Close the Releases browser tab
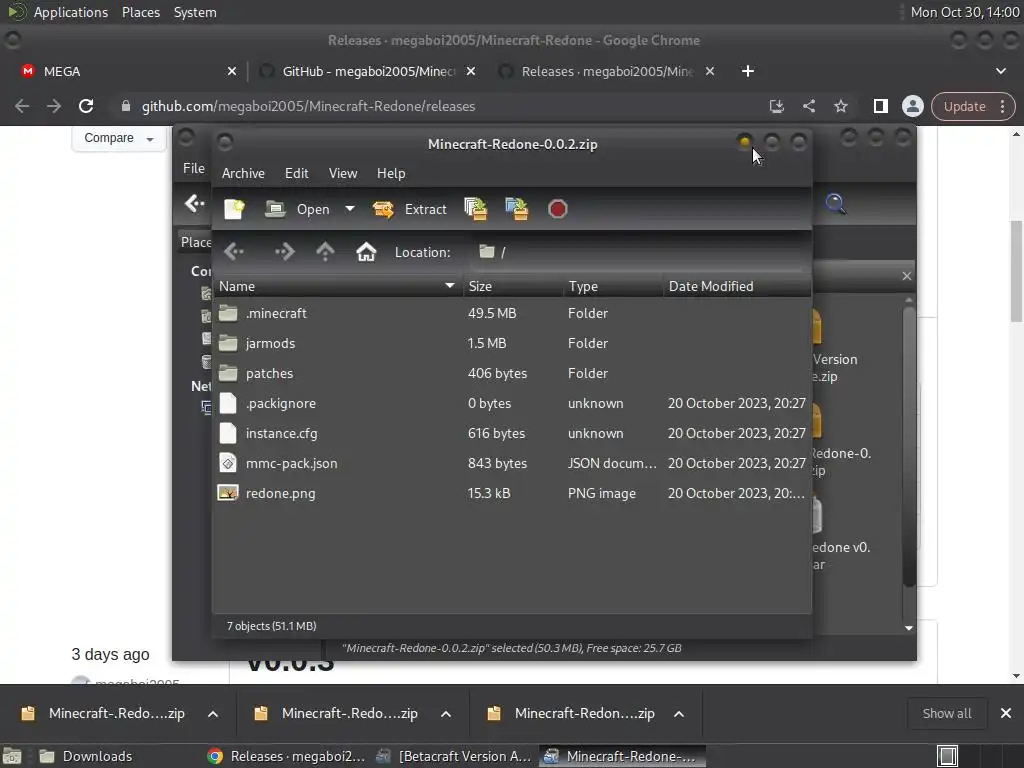 (x=710, y=71)
